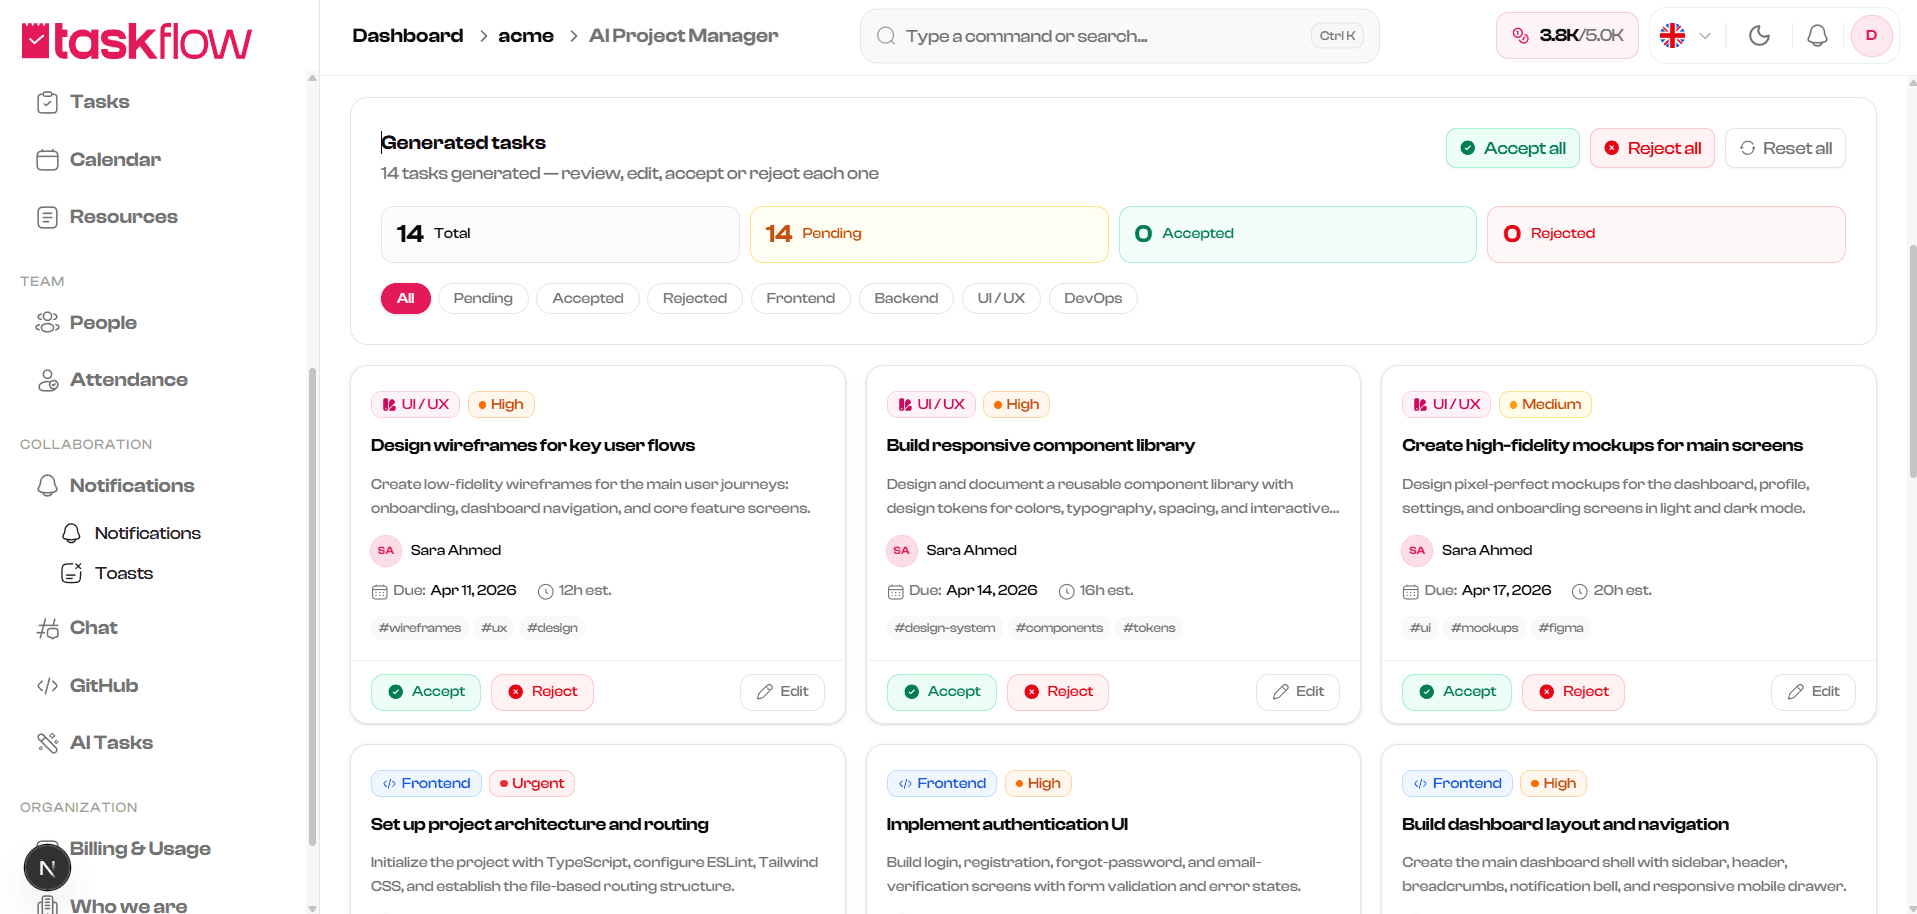Click the round N button at bottom-left
Image resolution: width=1917 pixels, height=914 pixels.
point(47,868)
